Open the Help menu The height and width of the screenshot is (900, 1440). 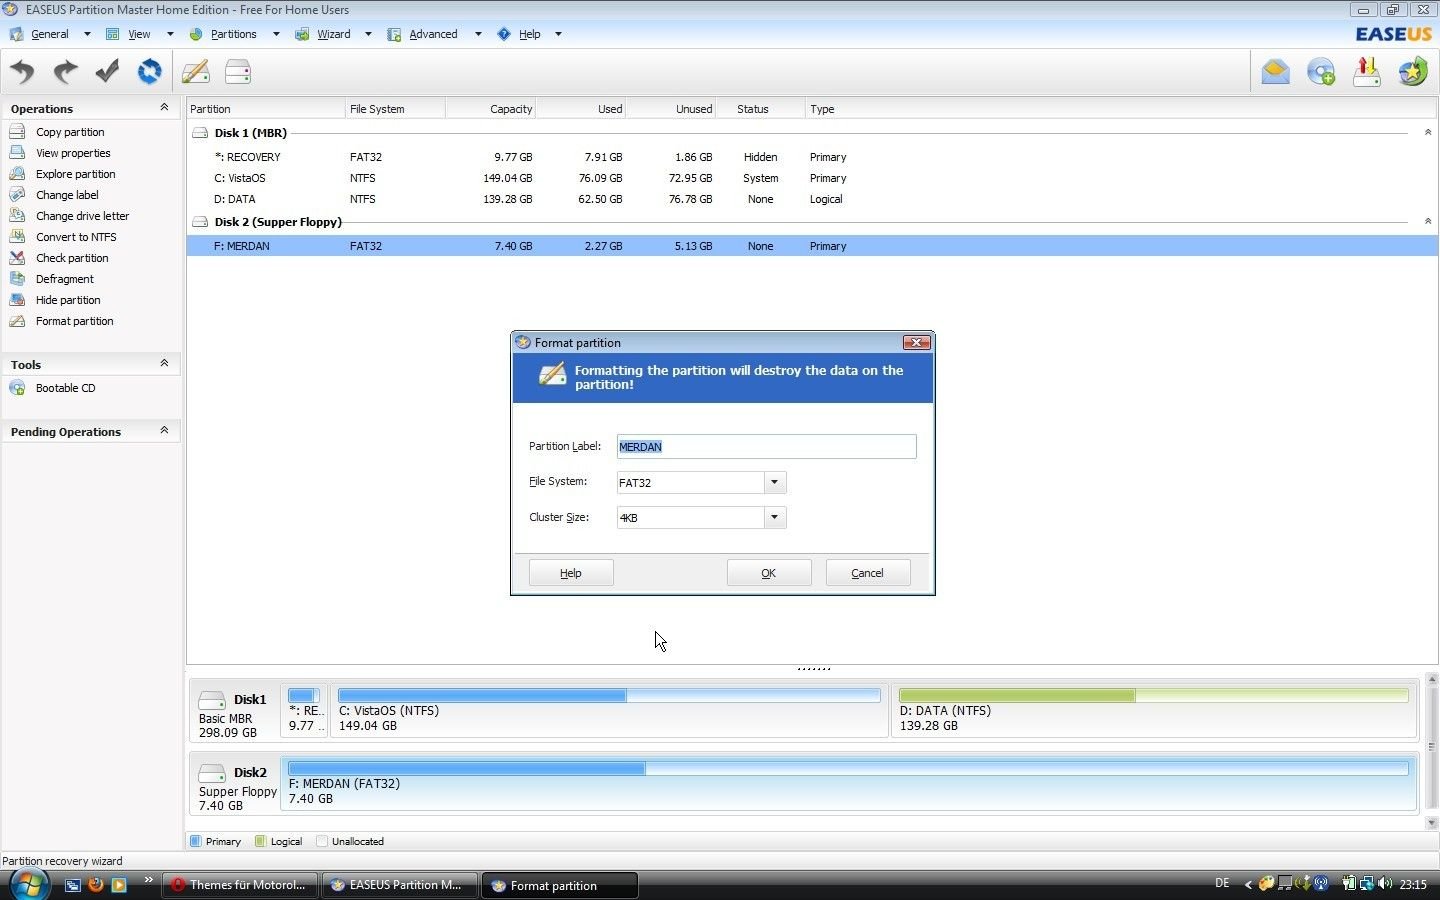click(x=529, y=34)
